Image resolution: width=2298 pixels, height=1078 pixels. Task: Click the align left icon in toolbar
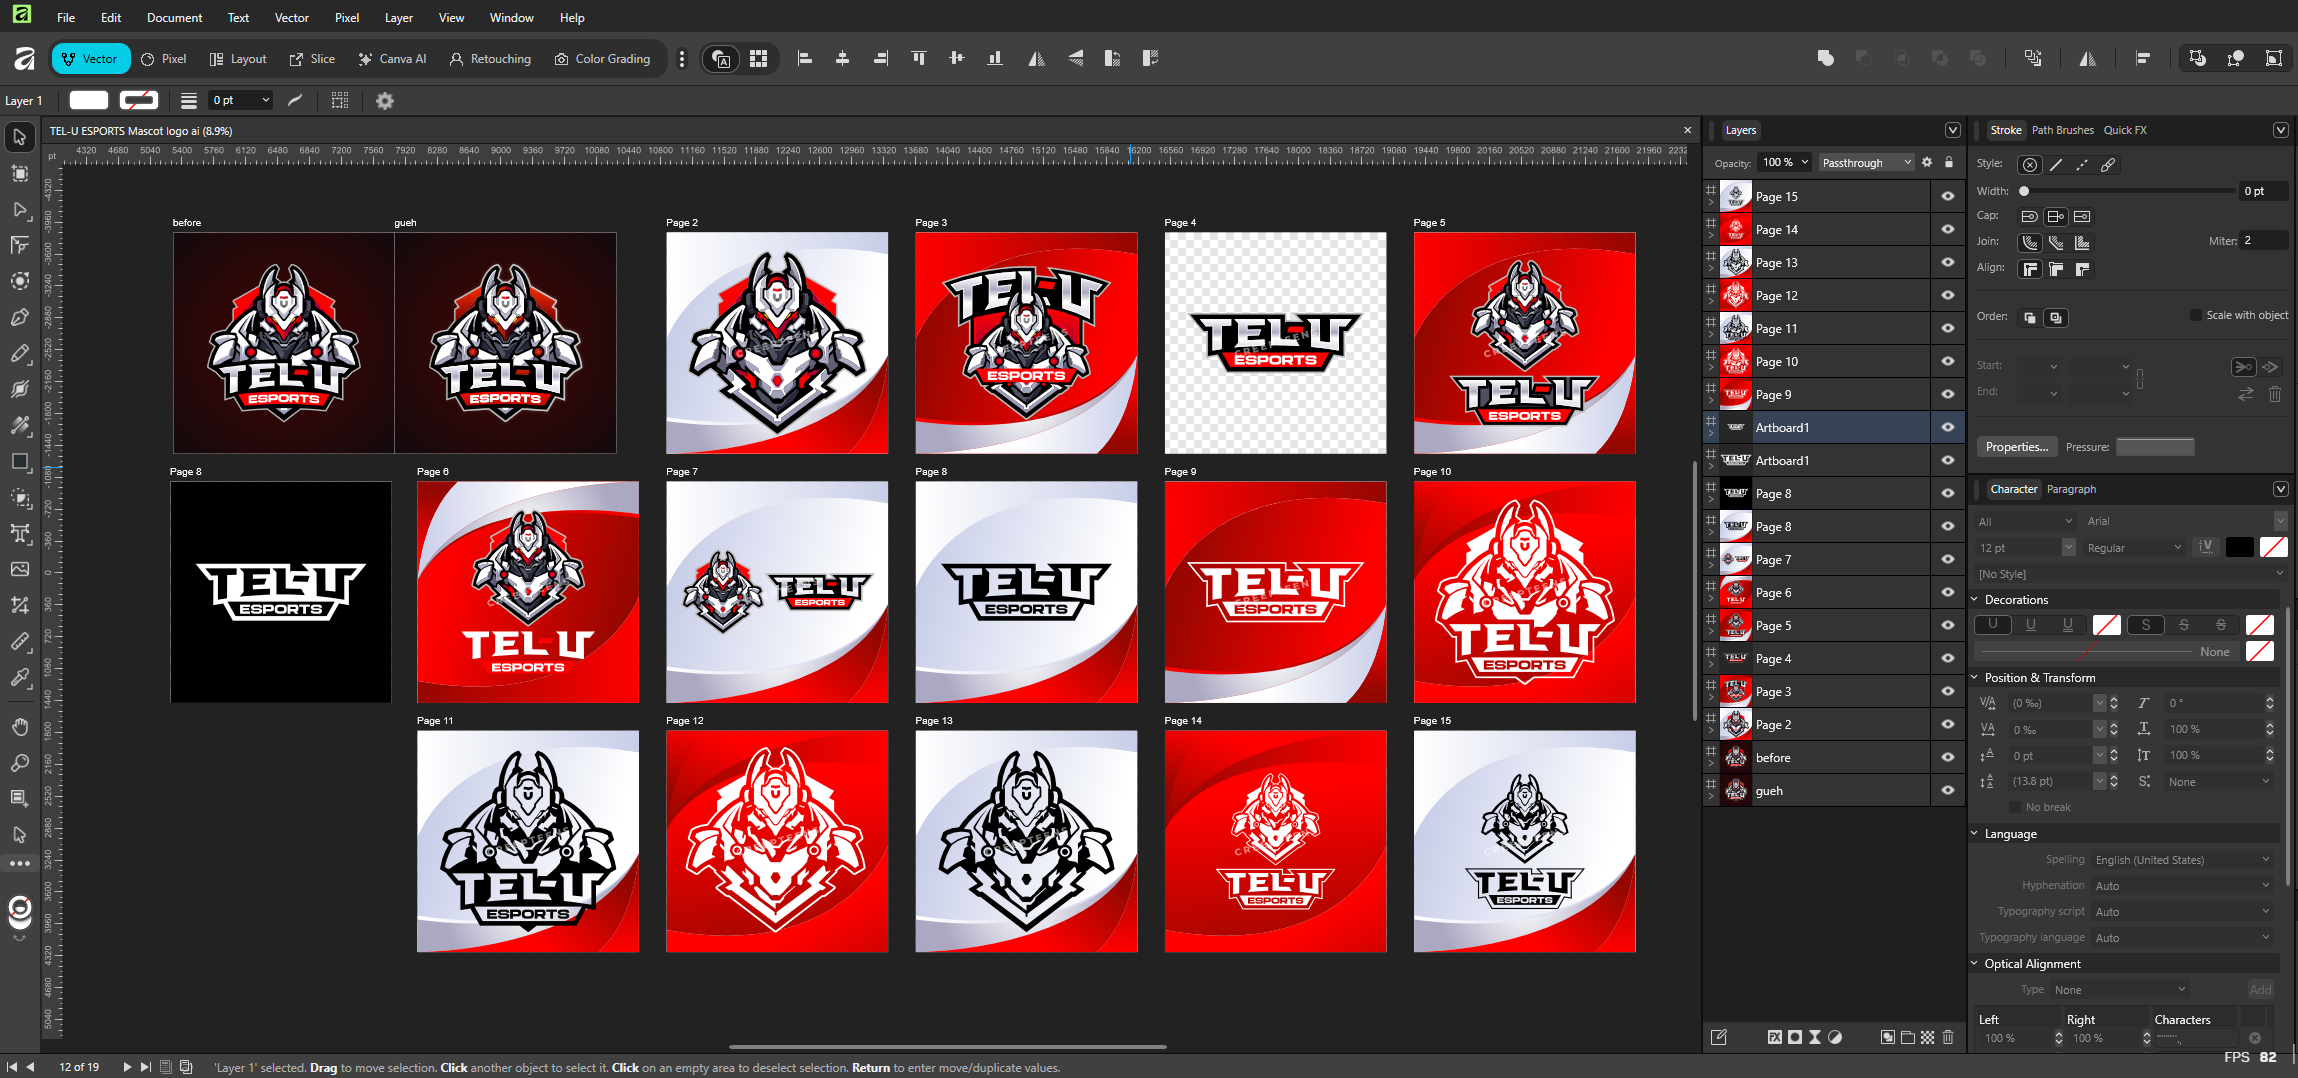805,59
